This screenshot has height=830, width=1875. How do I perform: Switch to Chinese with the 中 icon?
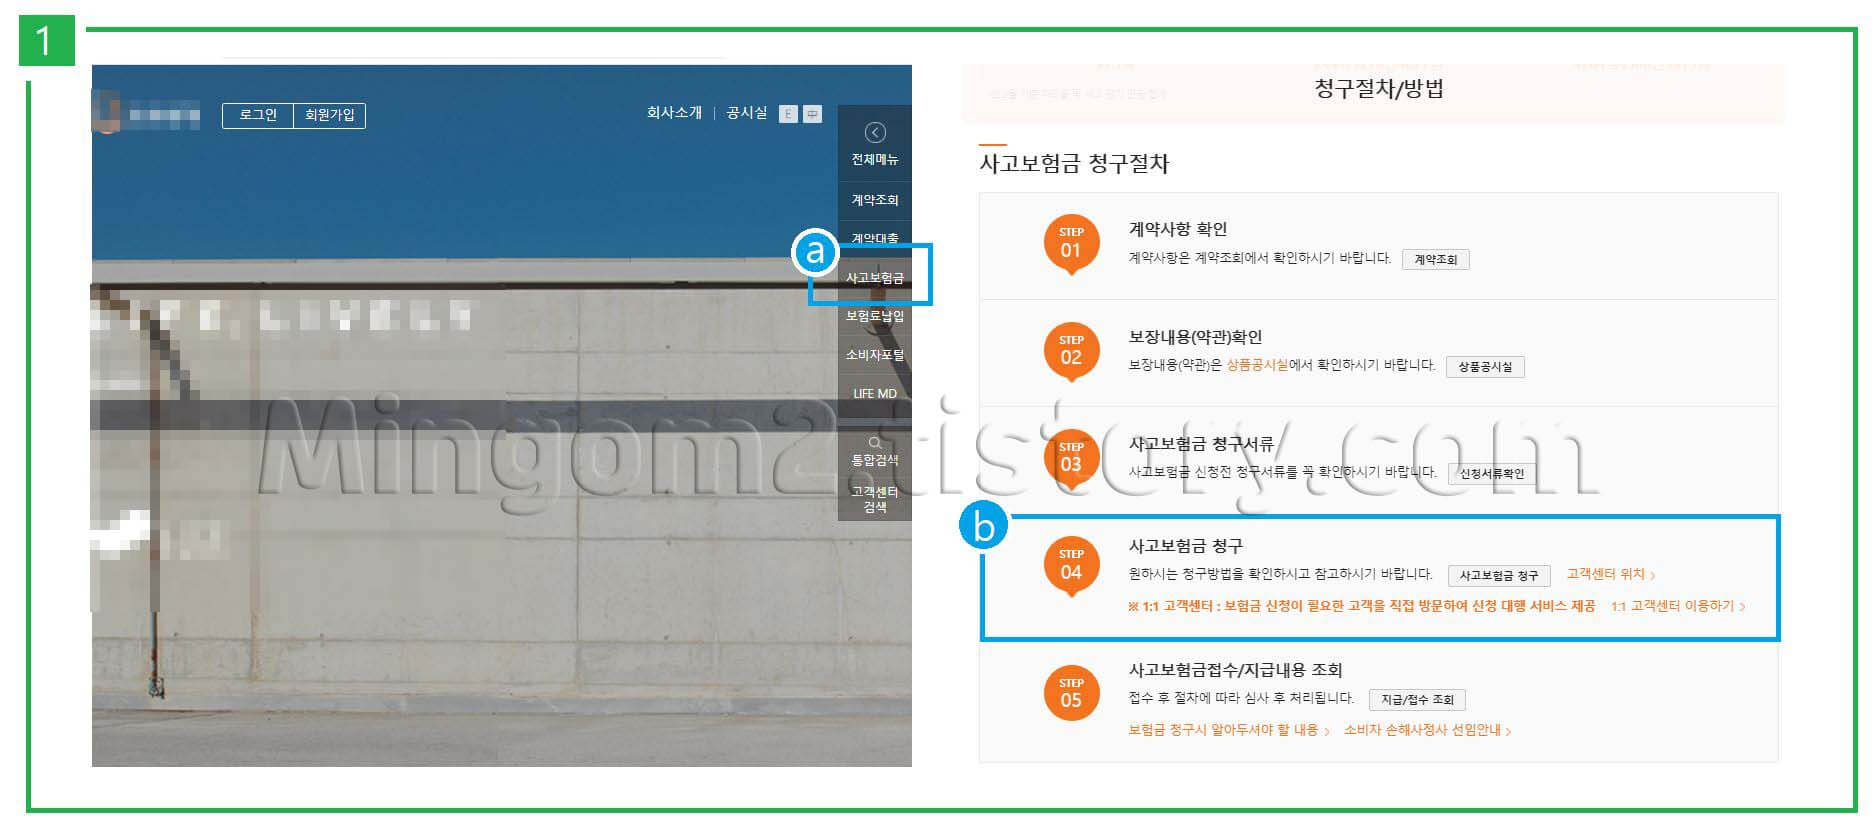click(813, 114)
